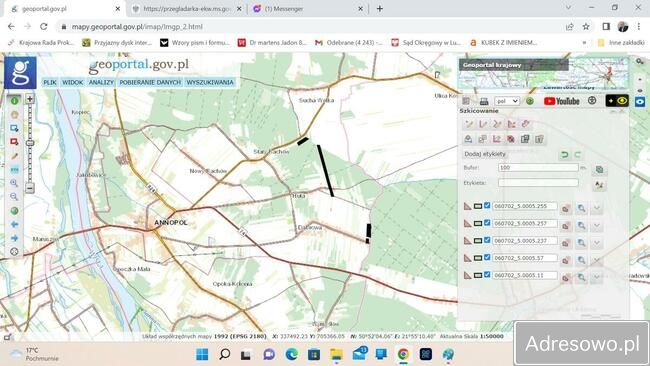Toggle the blue eye visibility button
The width and height of the screenshot is (650, 366).
click(640, 101)
